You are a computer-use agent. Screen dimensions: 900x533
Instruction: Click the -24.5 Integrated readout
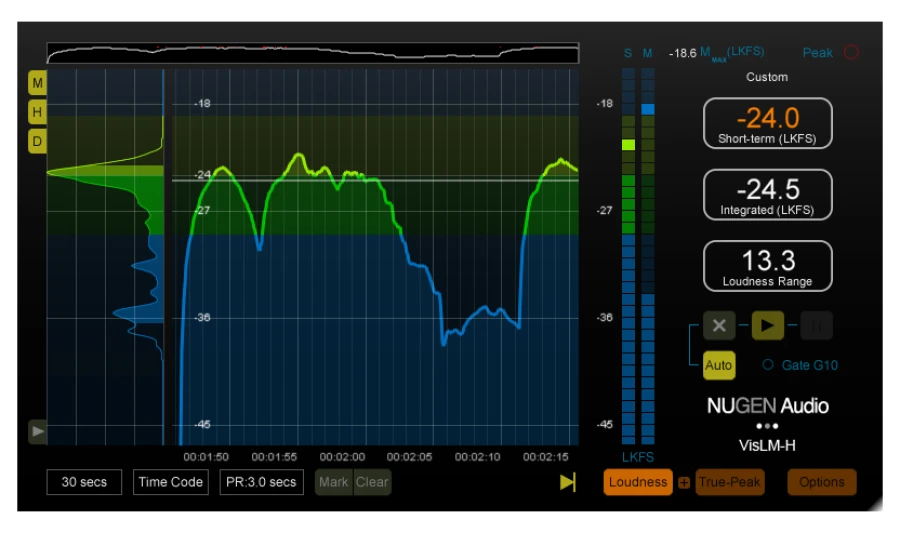click(x=767, y=194)
